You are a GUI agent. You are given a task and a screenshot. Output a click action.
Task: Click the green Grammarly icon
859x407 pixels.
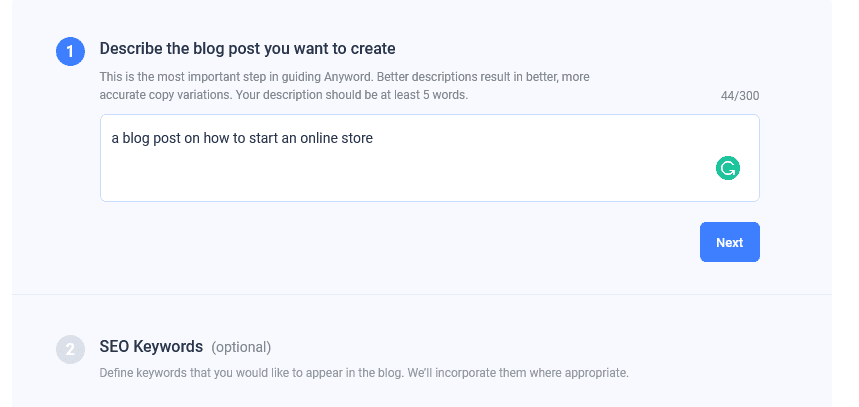(728, 168)
